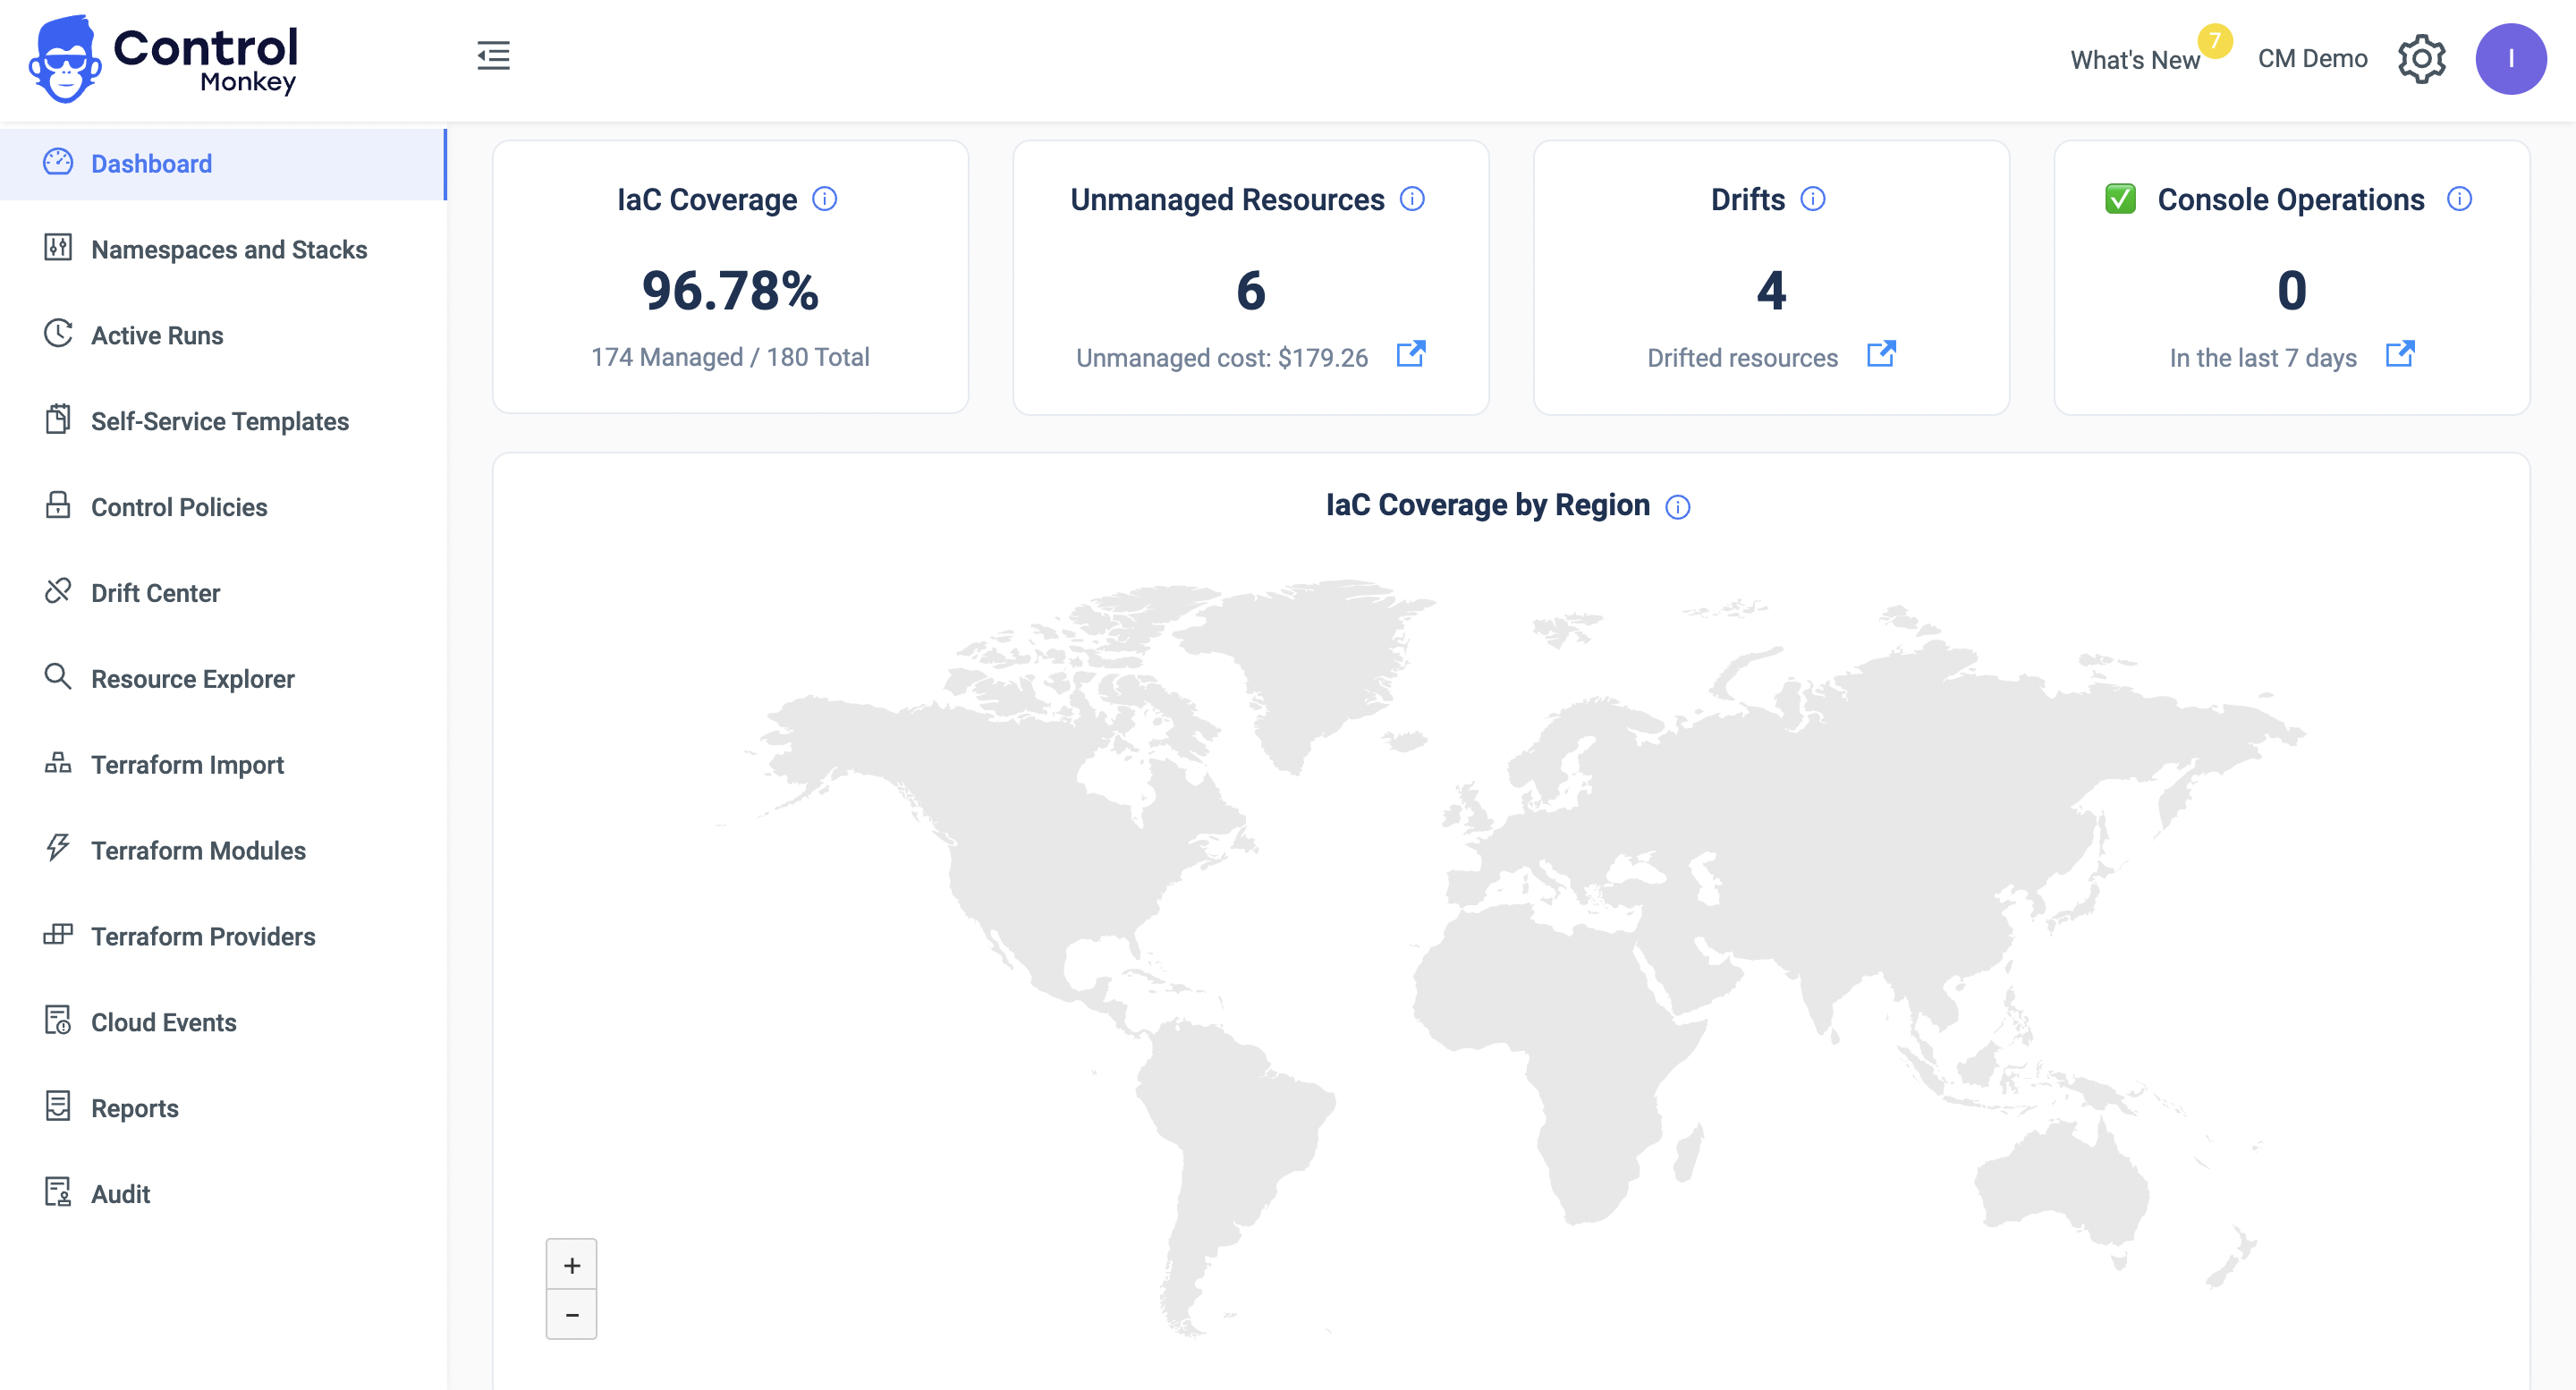Click the Self-Service Templates clipboard icon
This screenshot has height=1390, width=2576.
click(x=58, y=420)
